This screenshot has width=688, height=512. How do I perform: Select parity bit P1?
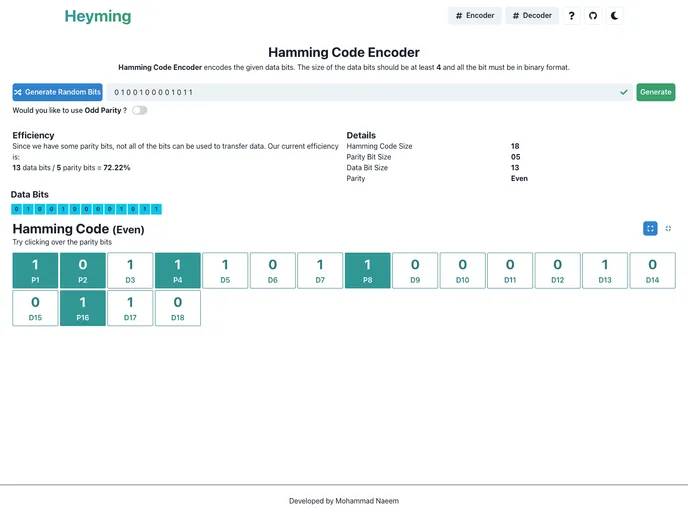tap(35, 270)
